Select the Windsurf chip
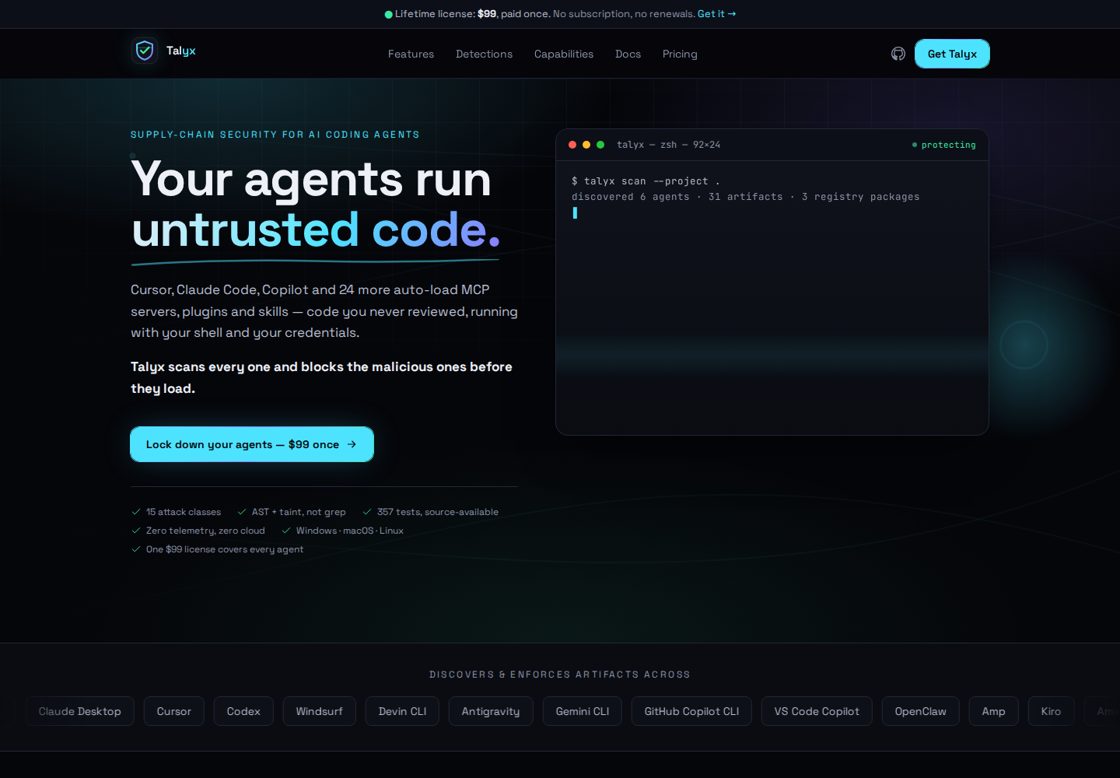This screenshot has width=1120, height=778. click(x=319, y=711)
